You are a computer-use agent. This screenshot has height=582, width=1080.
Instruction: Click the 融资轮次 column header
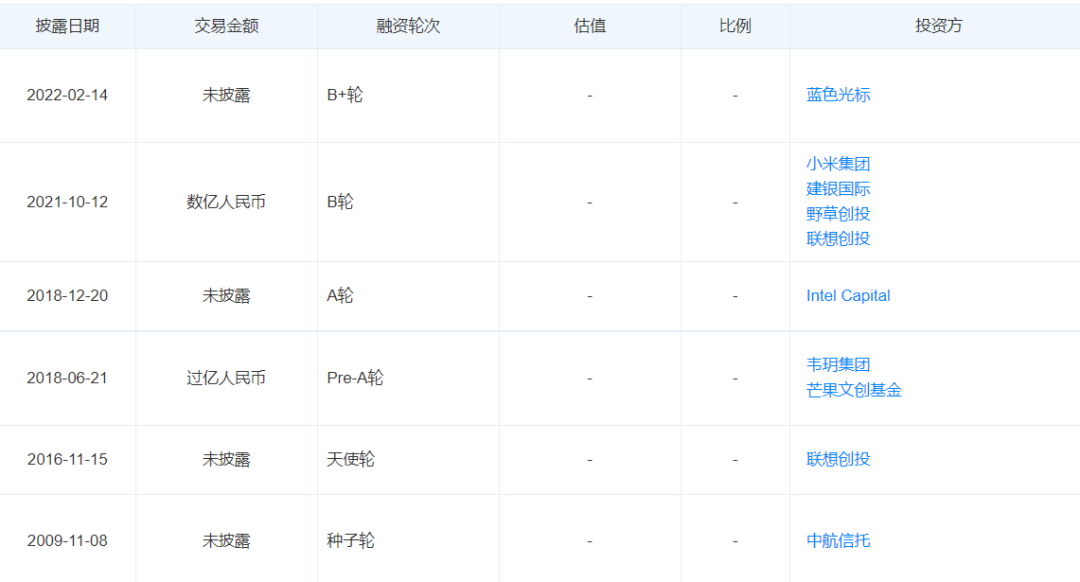(x=408, y=26)
